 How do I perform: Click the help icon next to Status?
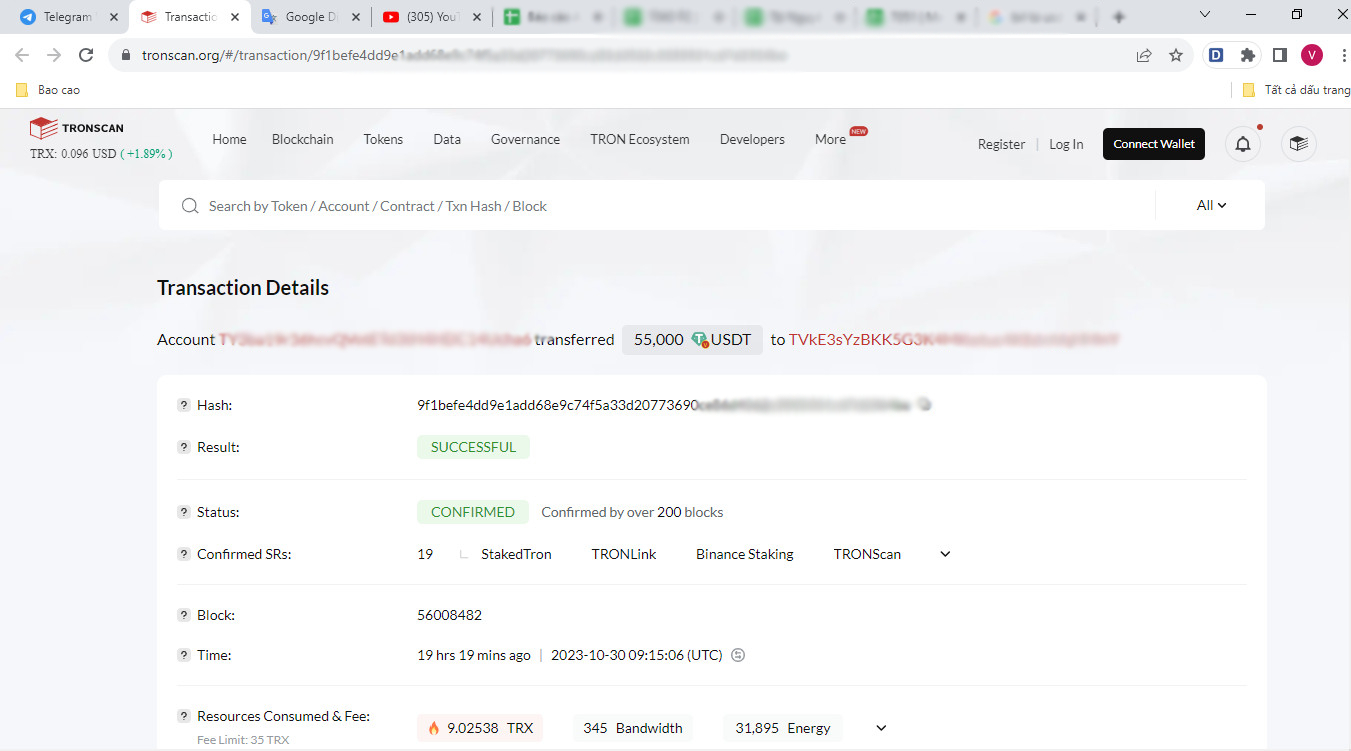[184, 512]
